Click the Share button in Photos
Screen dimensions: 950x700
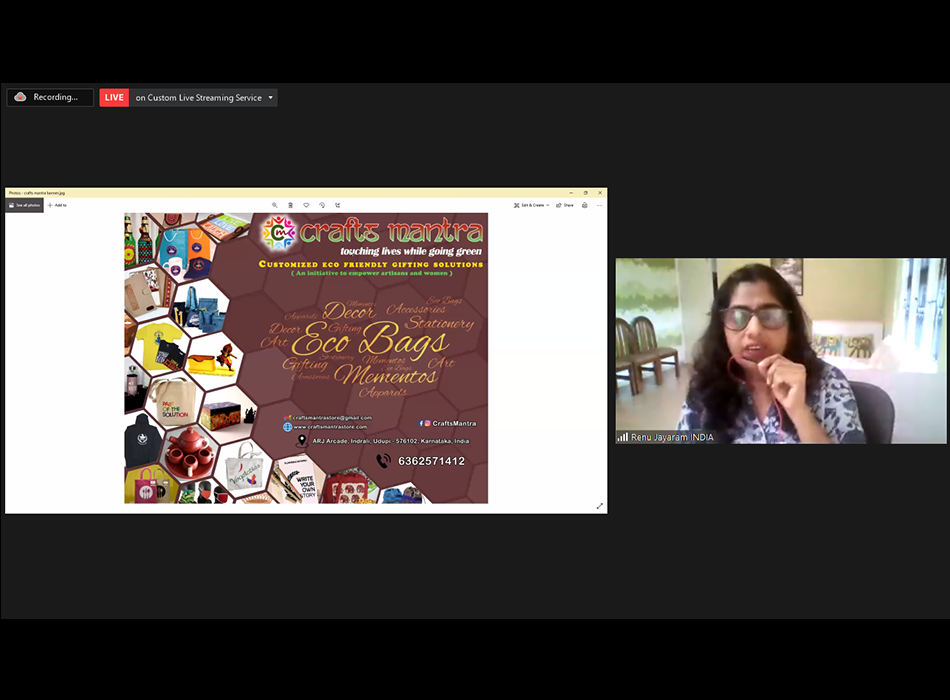pyautogui.click(x=565, y=205)
